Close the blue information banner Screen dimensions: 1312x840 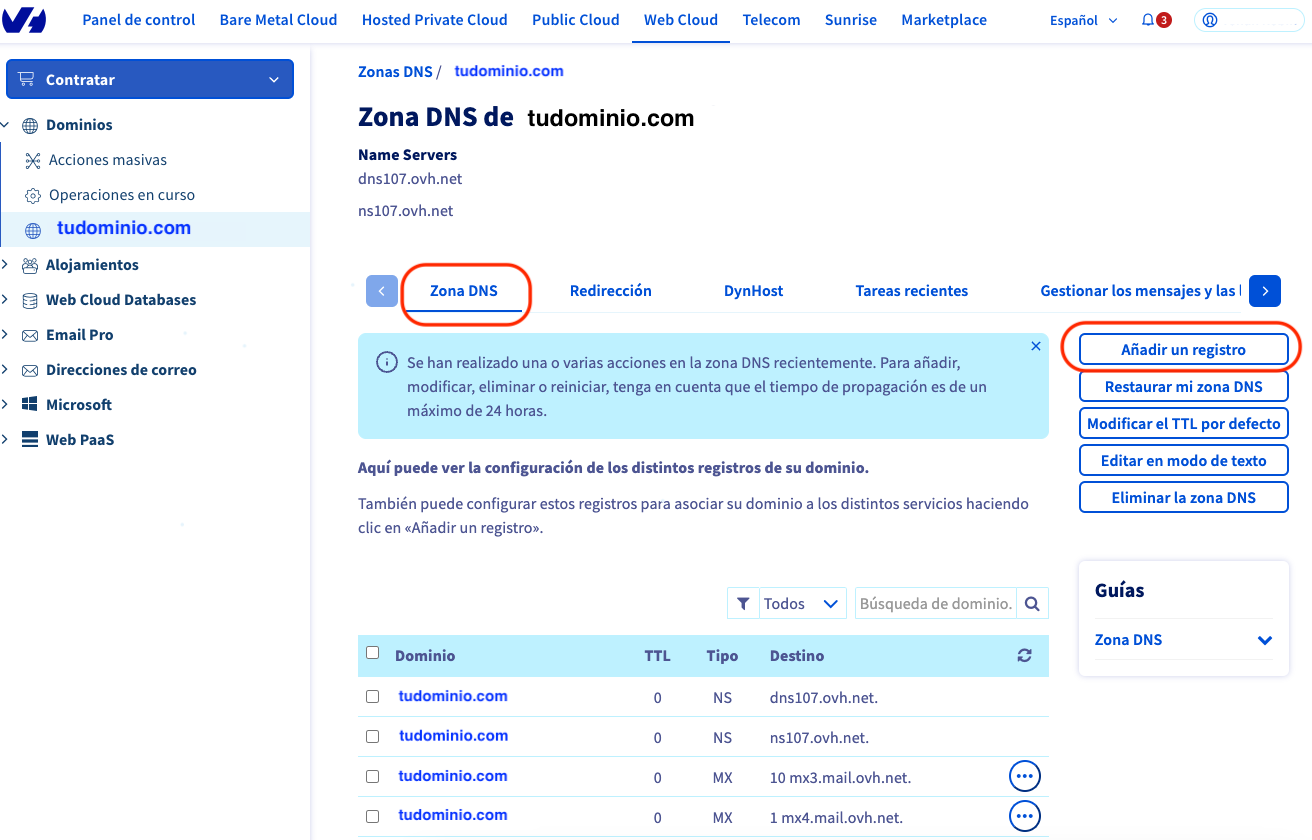(x=1036, y=346)
